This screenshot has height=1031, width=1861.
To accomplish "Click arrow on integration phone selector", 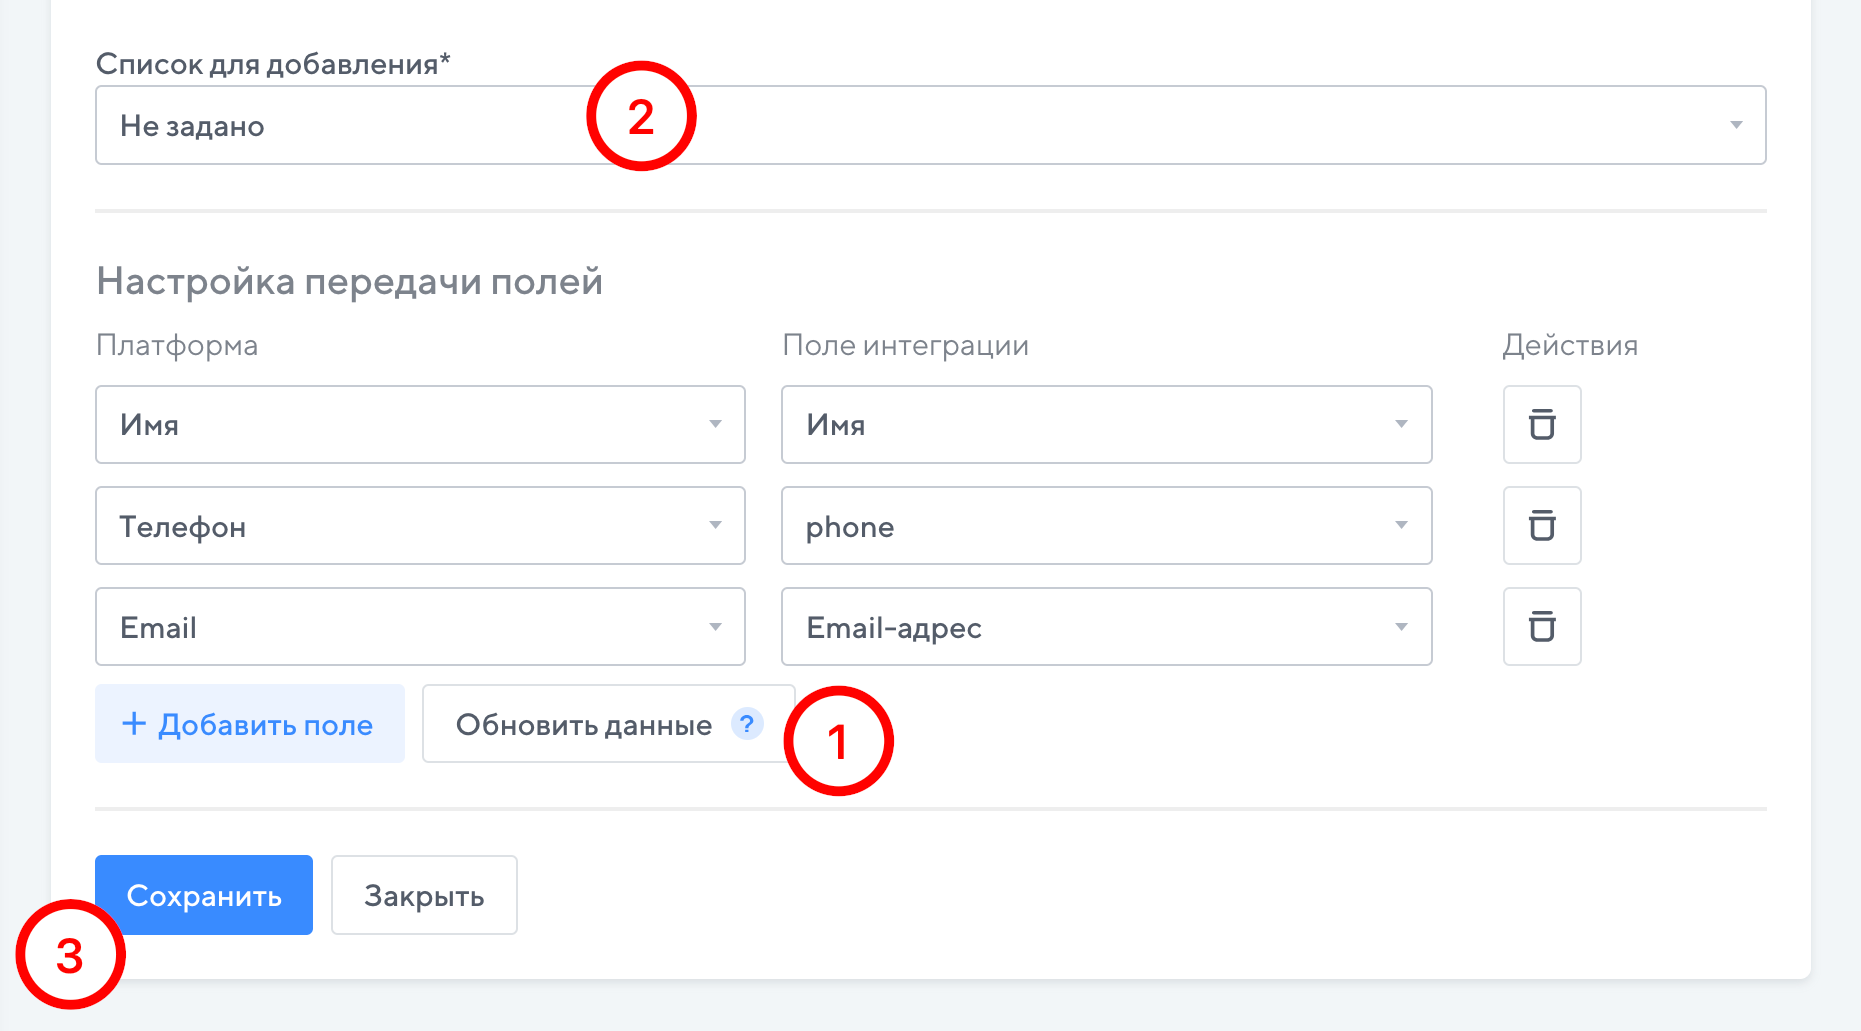I will 1401,526.
